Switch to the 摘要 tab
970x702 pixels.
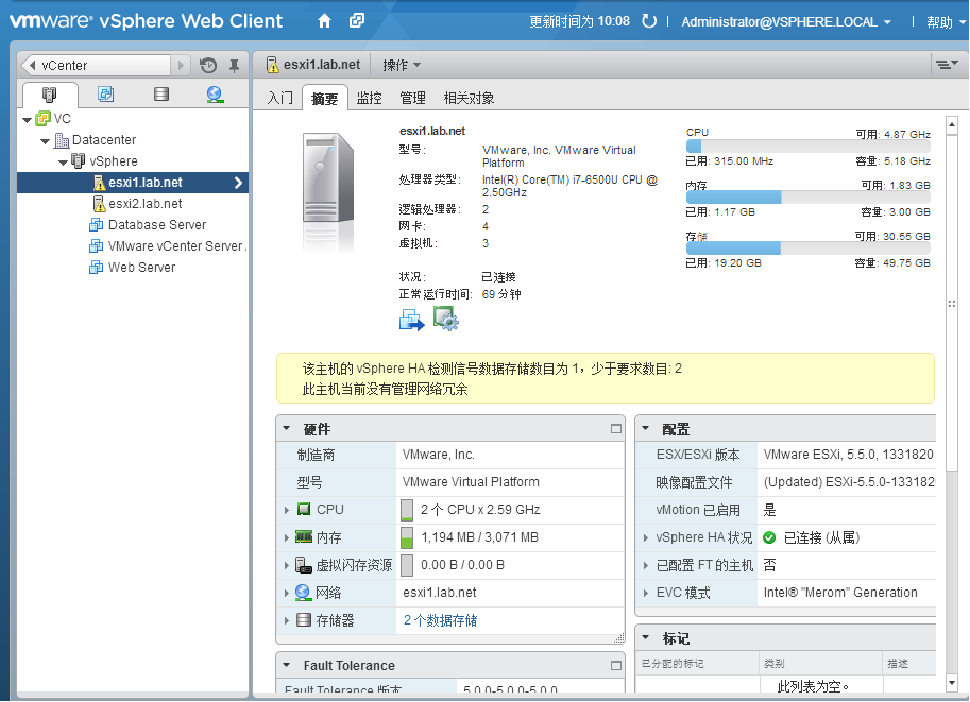(x=325, y=98)
